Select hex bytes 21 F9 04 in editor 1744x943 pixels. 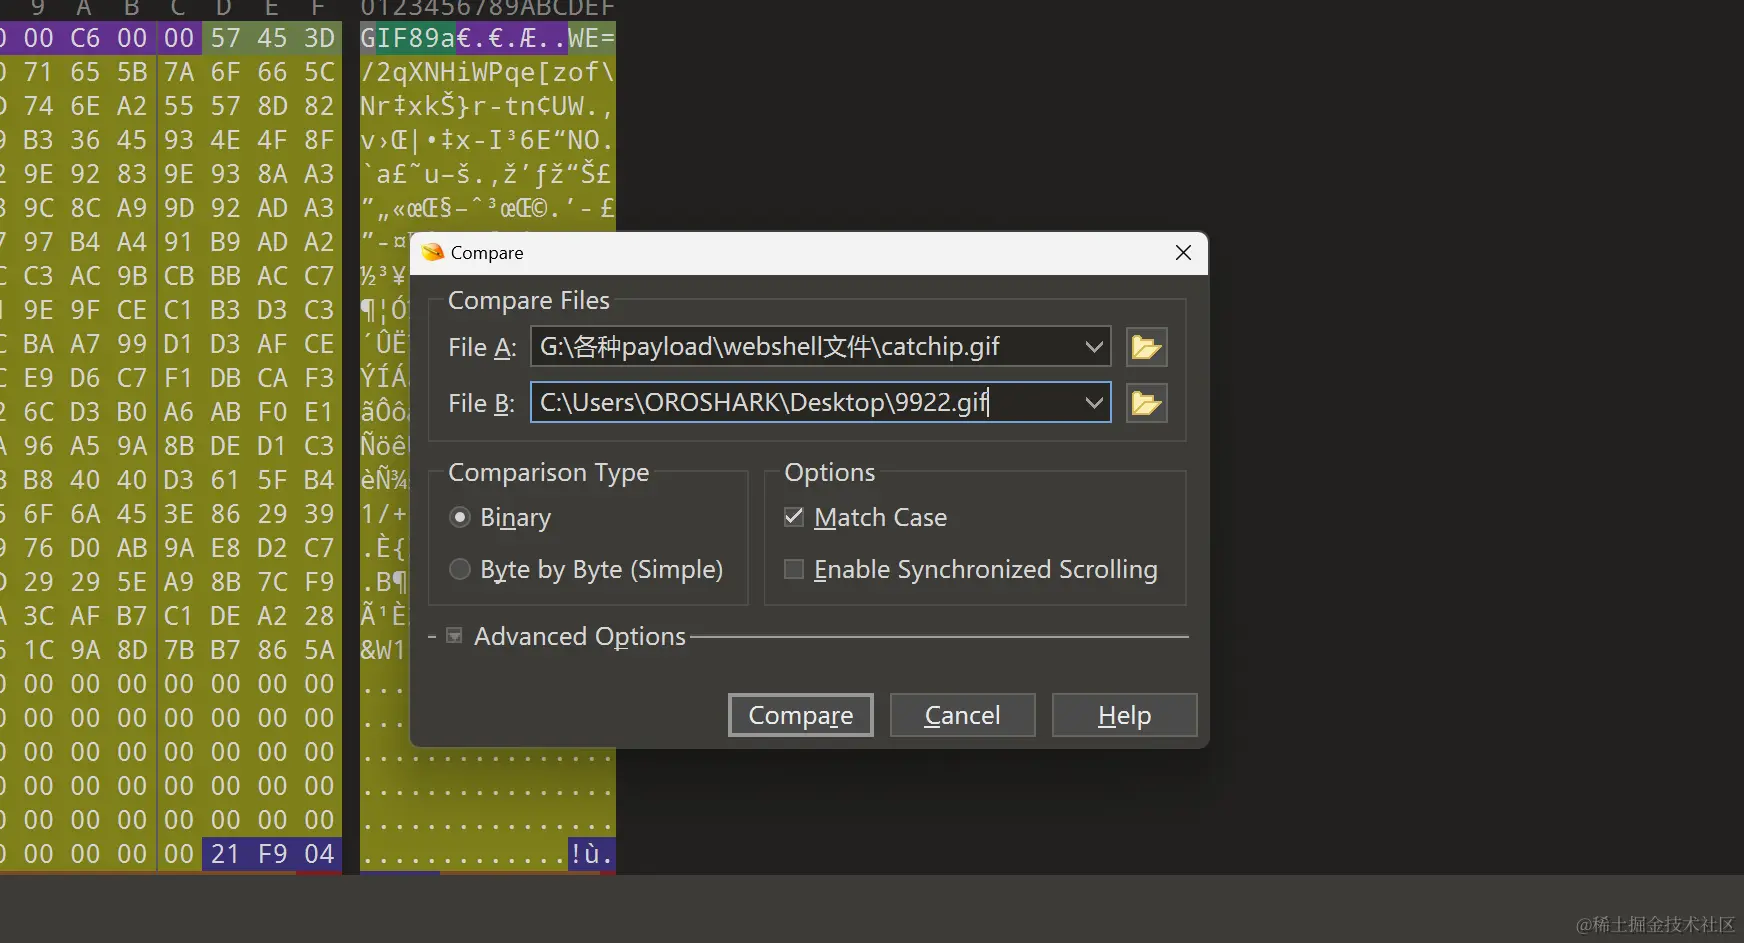point(272,854)
